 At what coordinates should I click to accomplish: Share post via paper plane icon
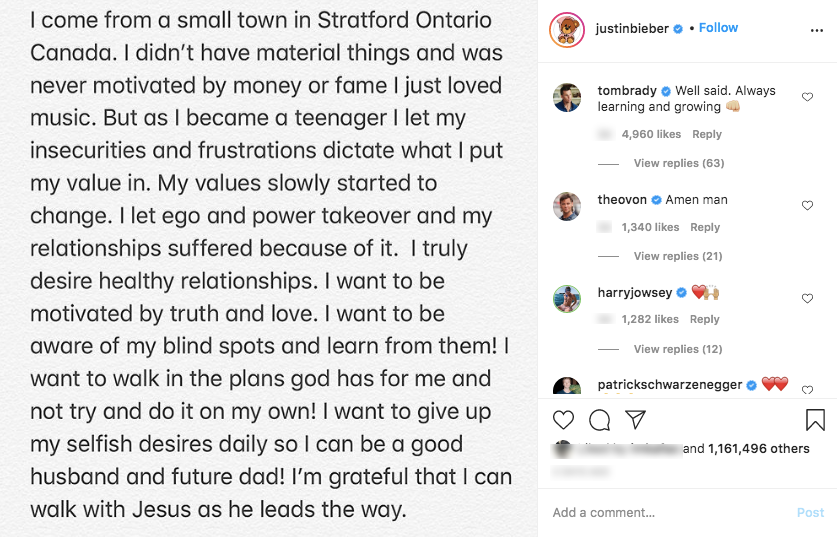635,419
